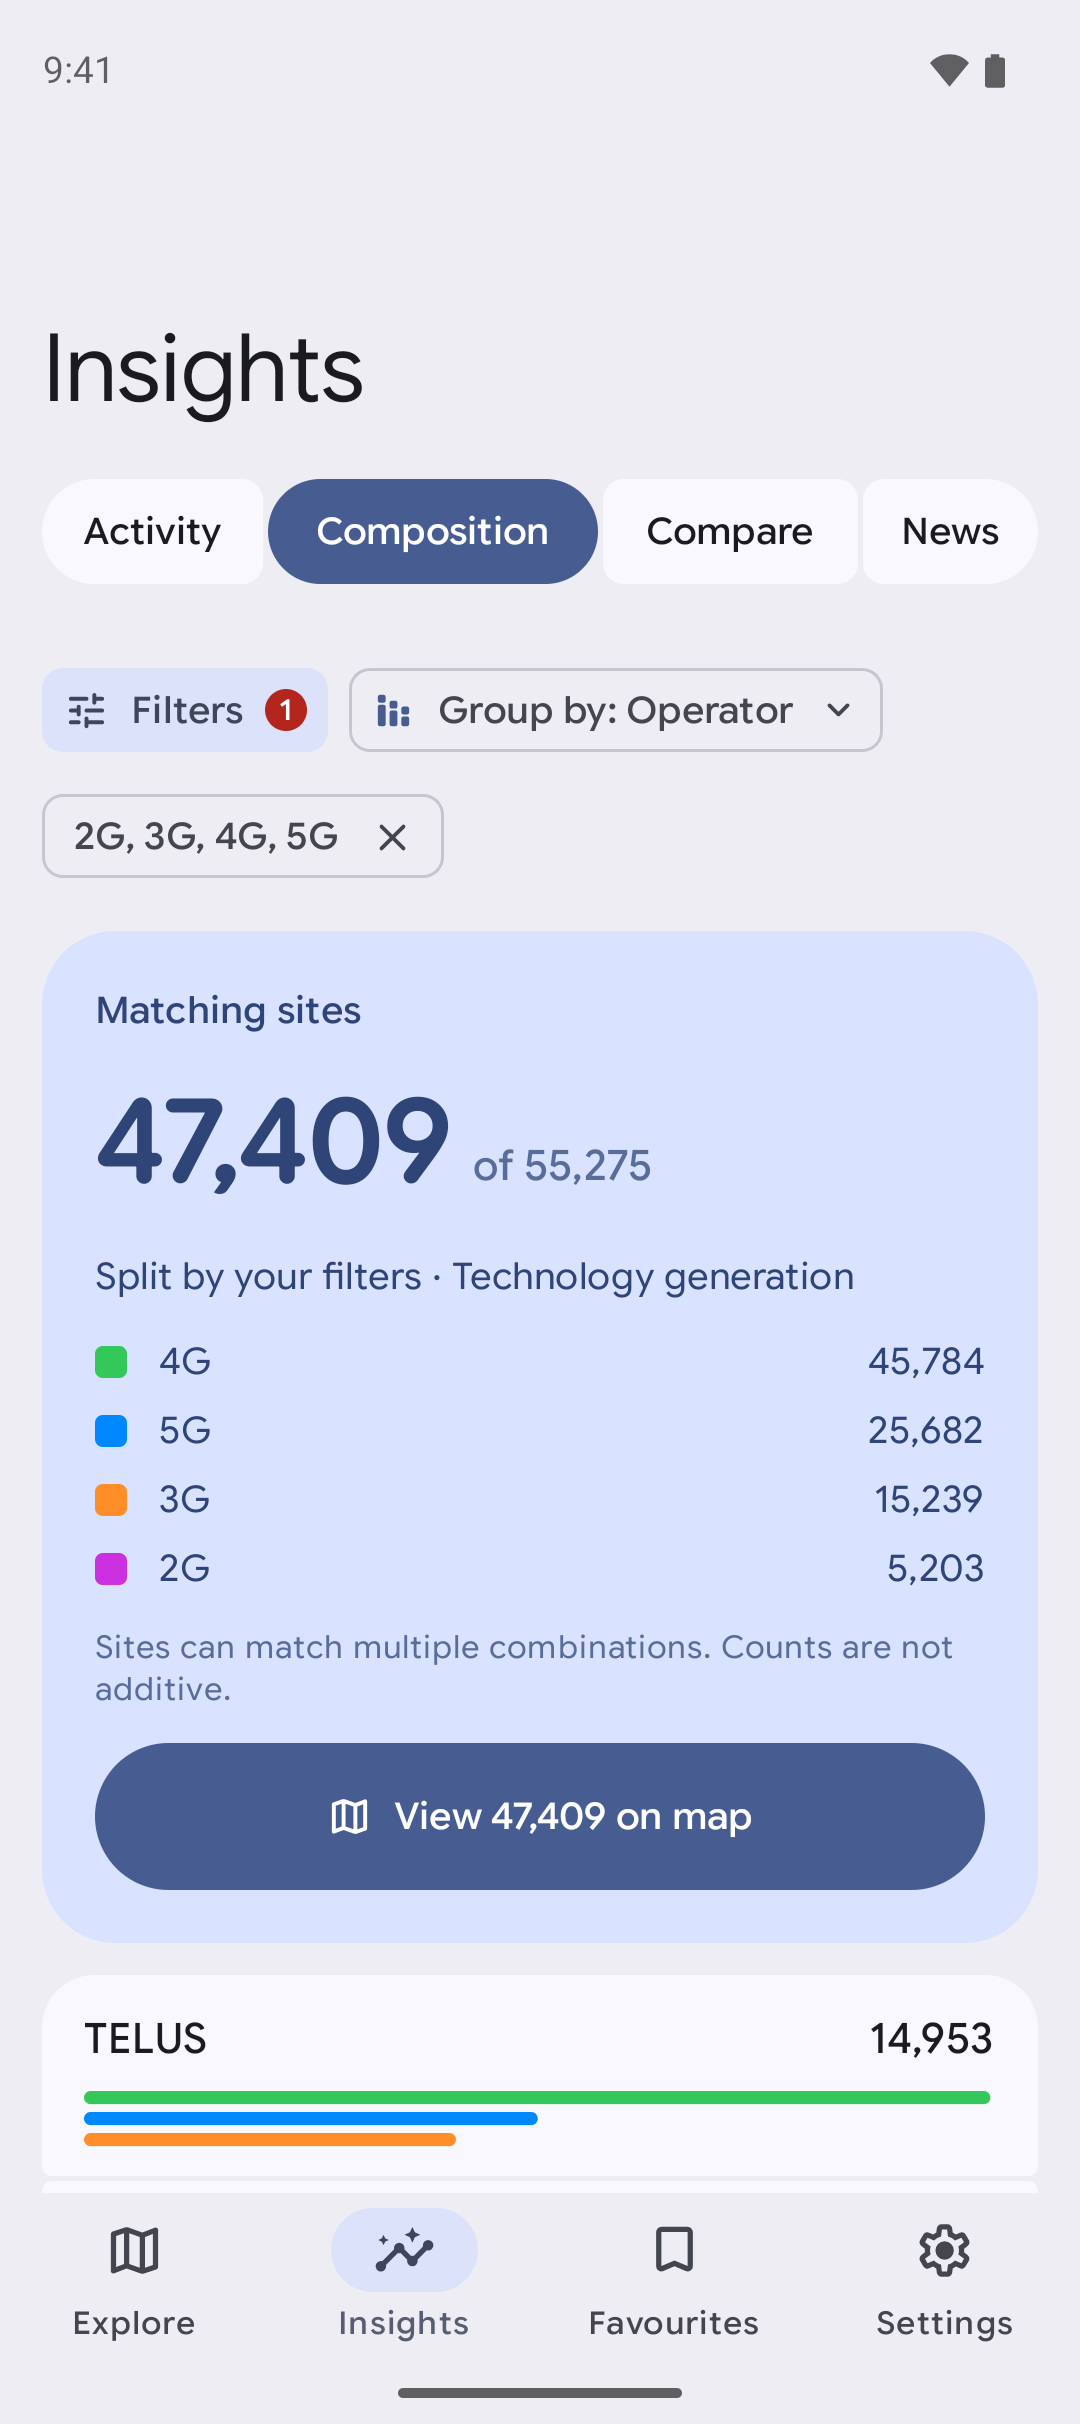1080x2424 pixels.
Task: Tap the battery status icon
Action: (995, 71)
